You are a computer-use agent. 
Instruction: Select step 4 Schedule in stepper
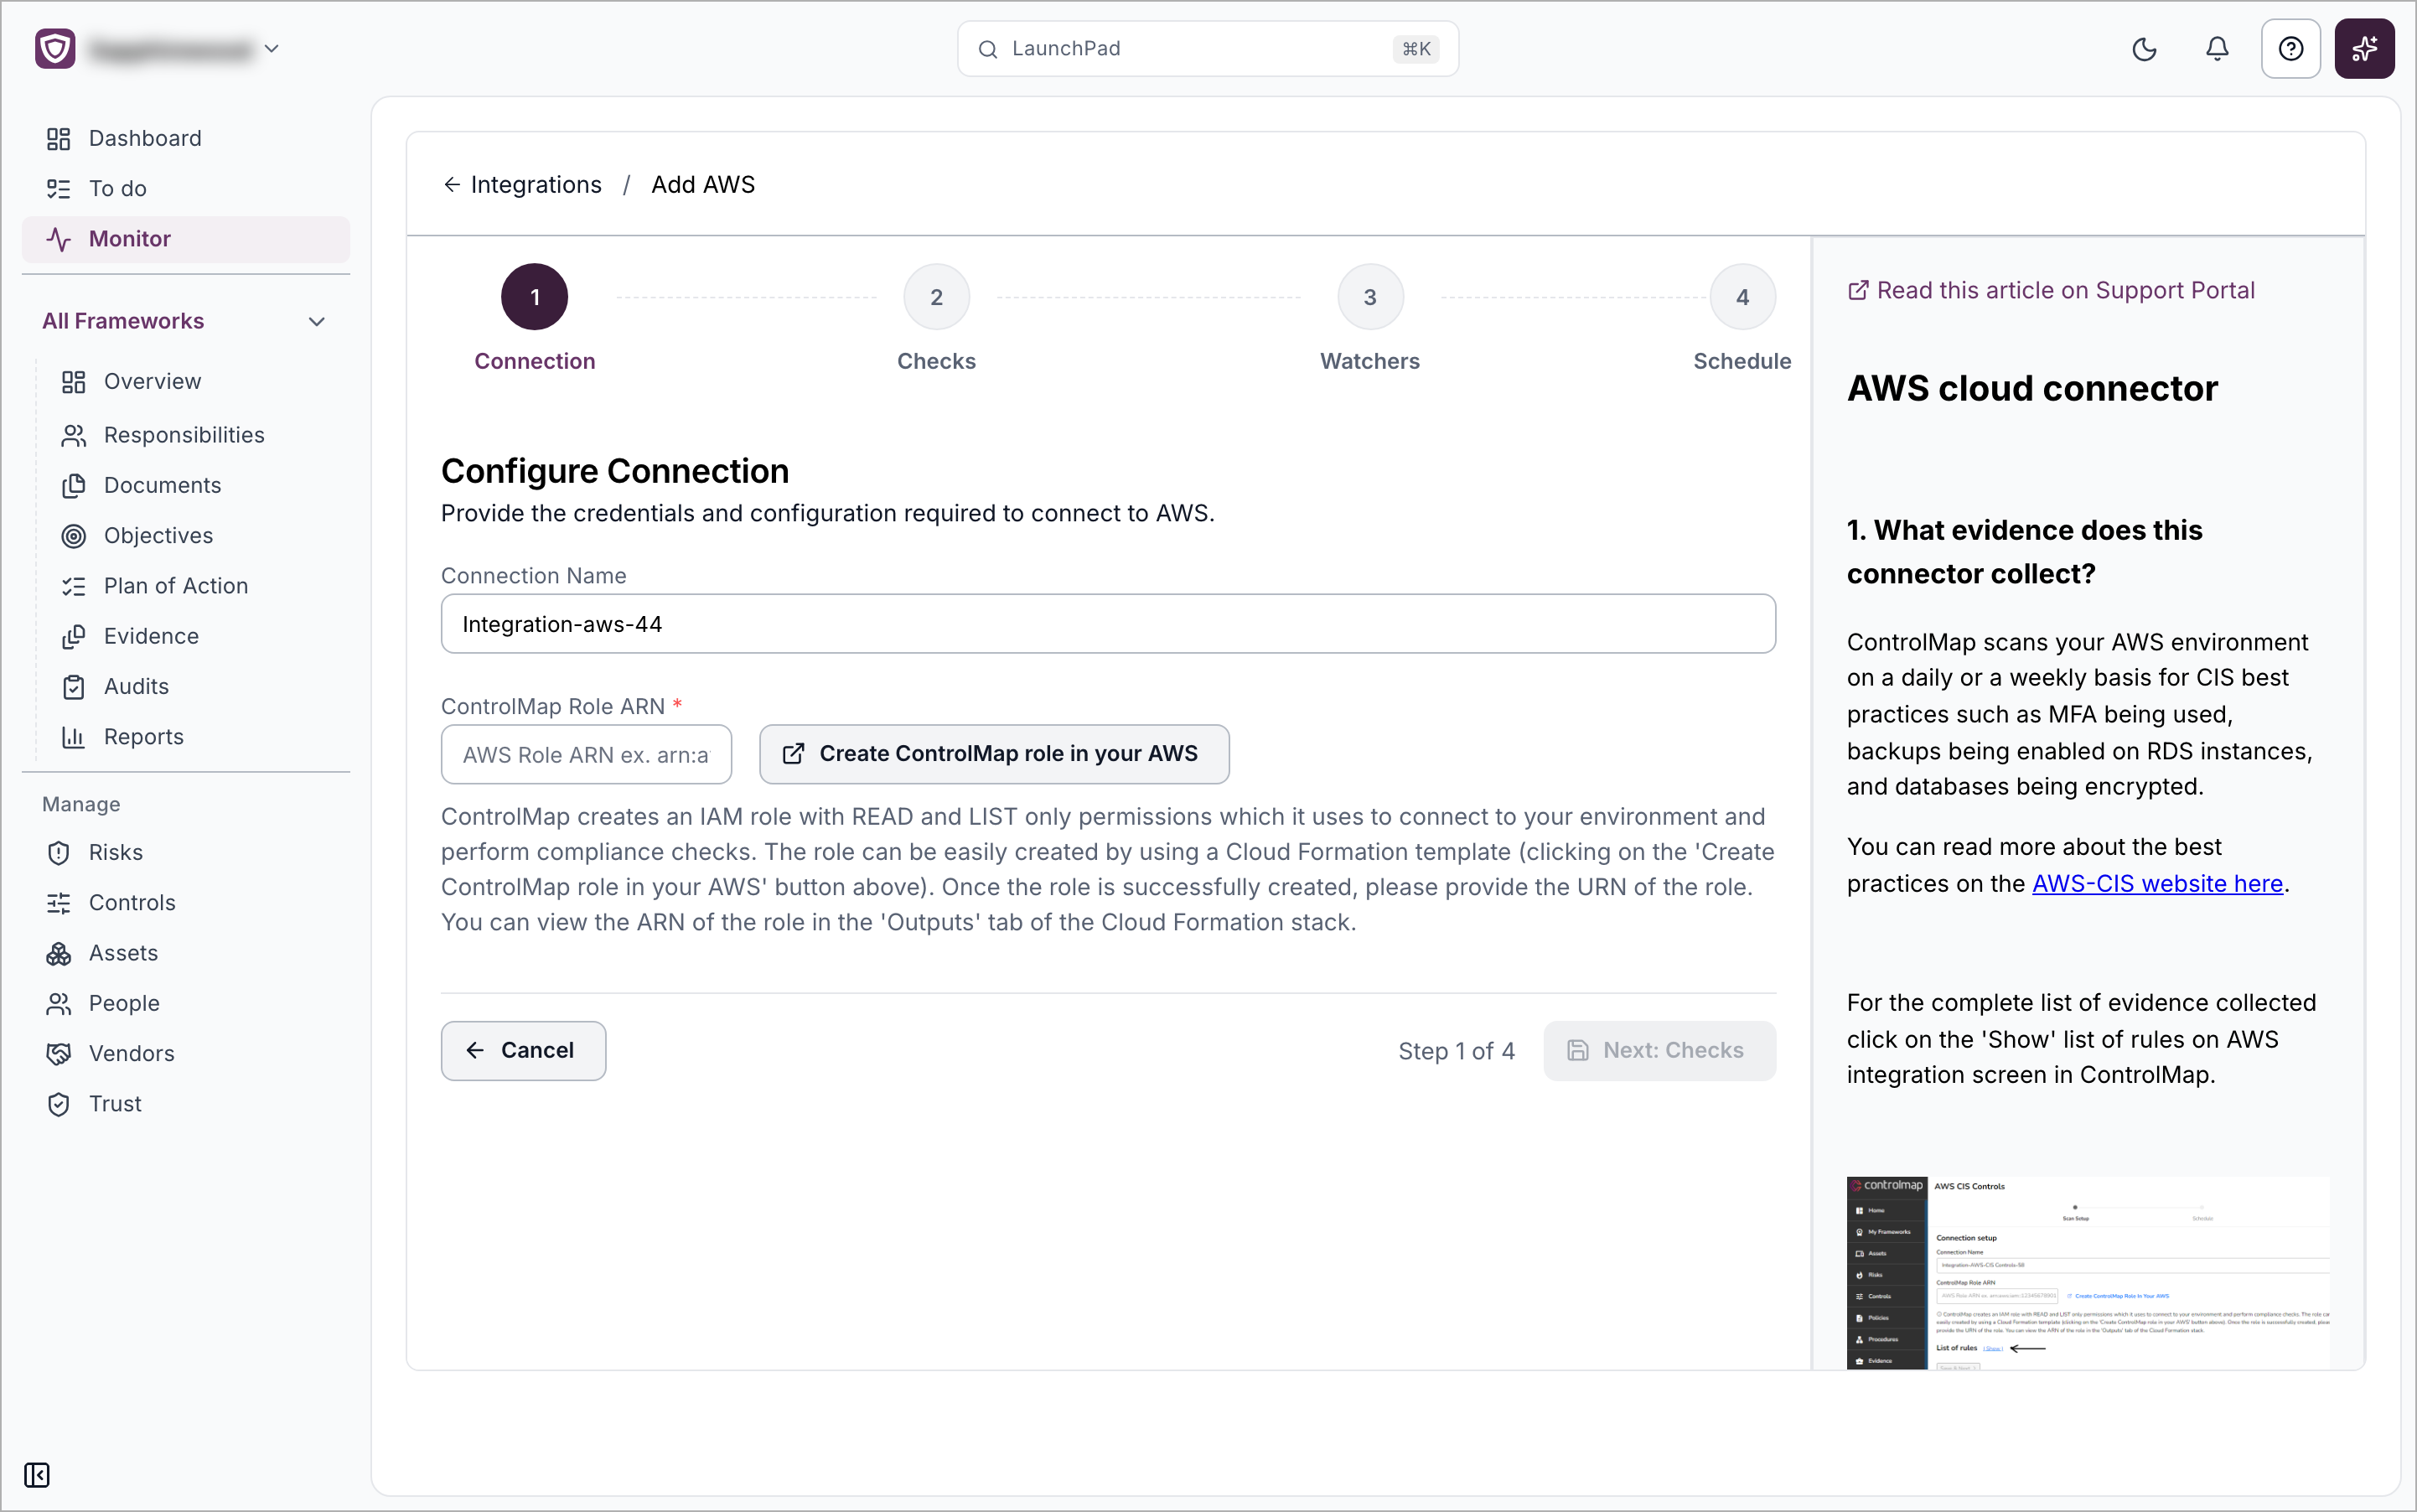click(1742, 297)
